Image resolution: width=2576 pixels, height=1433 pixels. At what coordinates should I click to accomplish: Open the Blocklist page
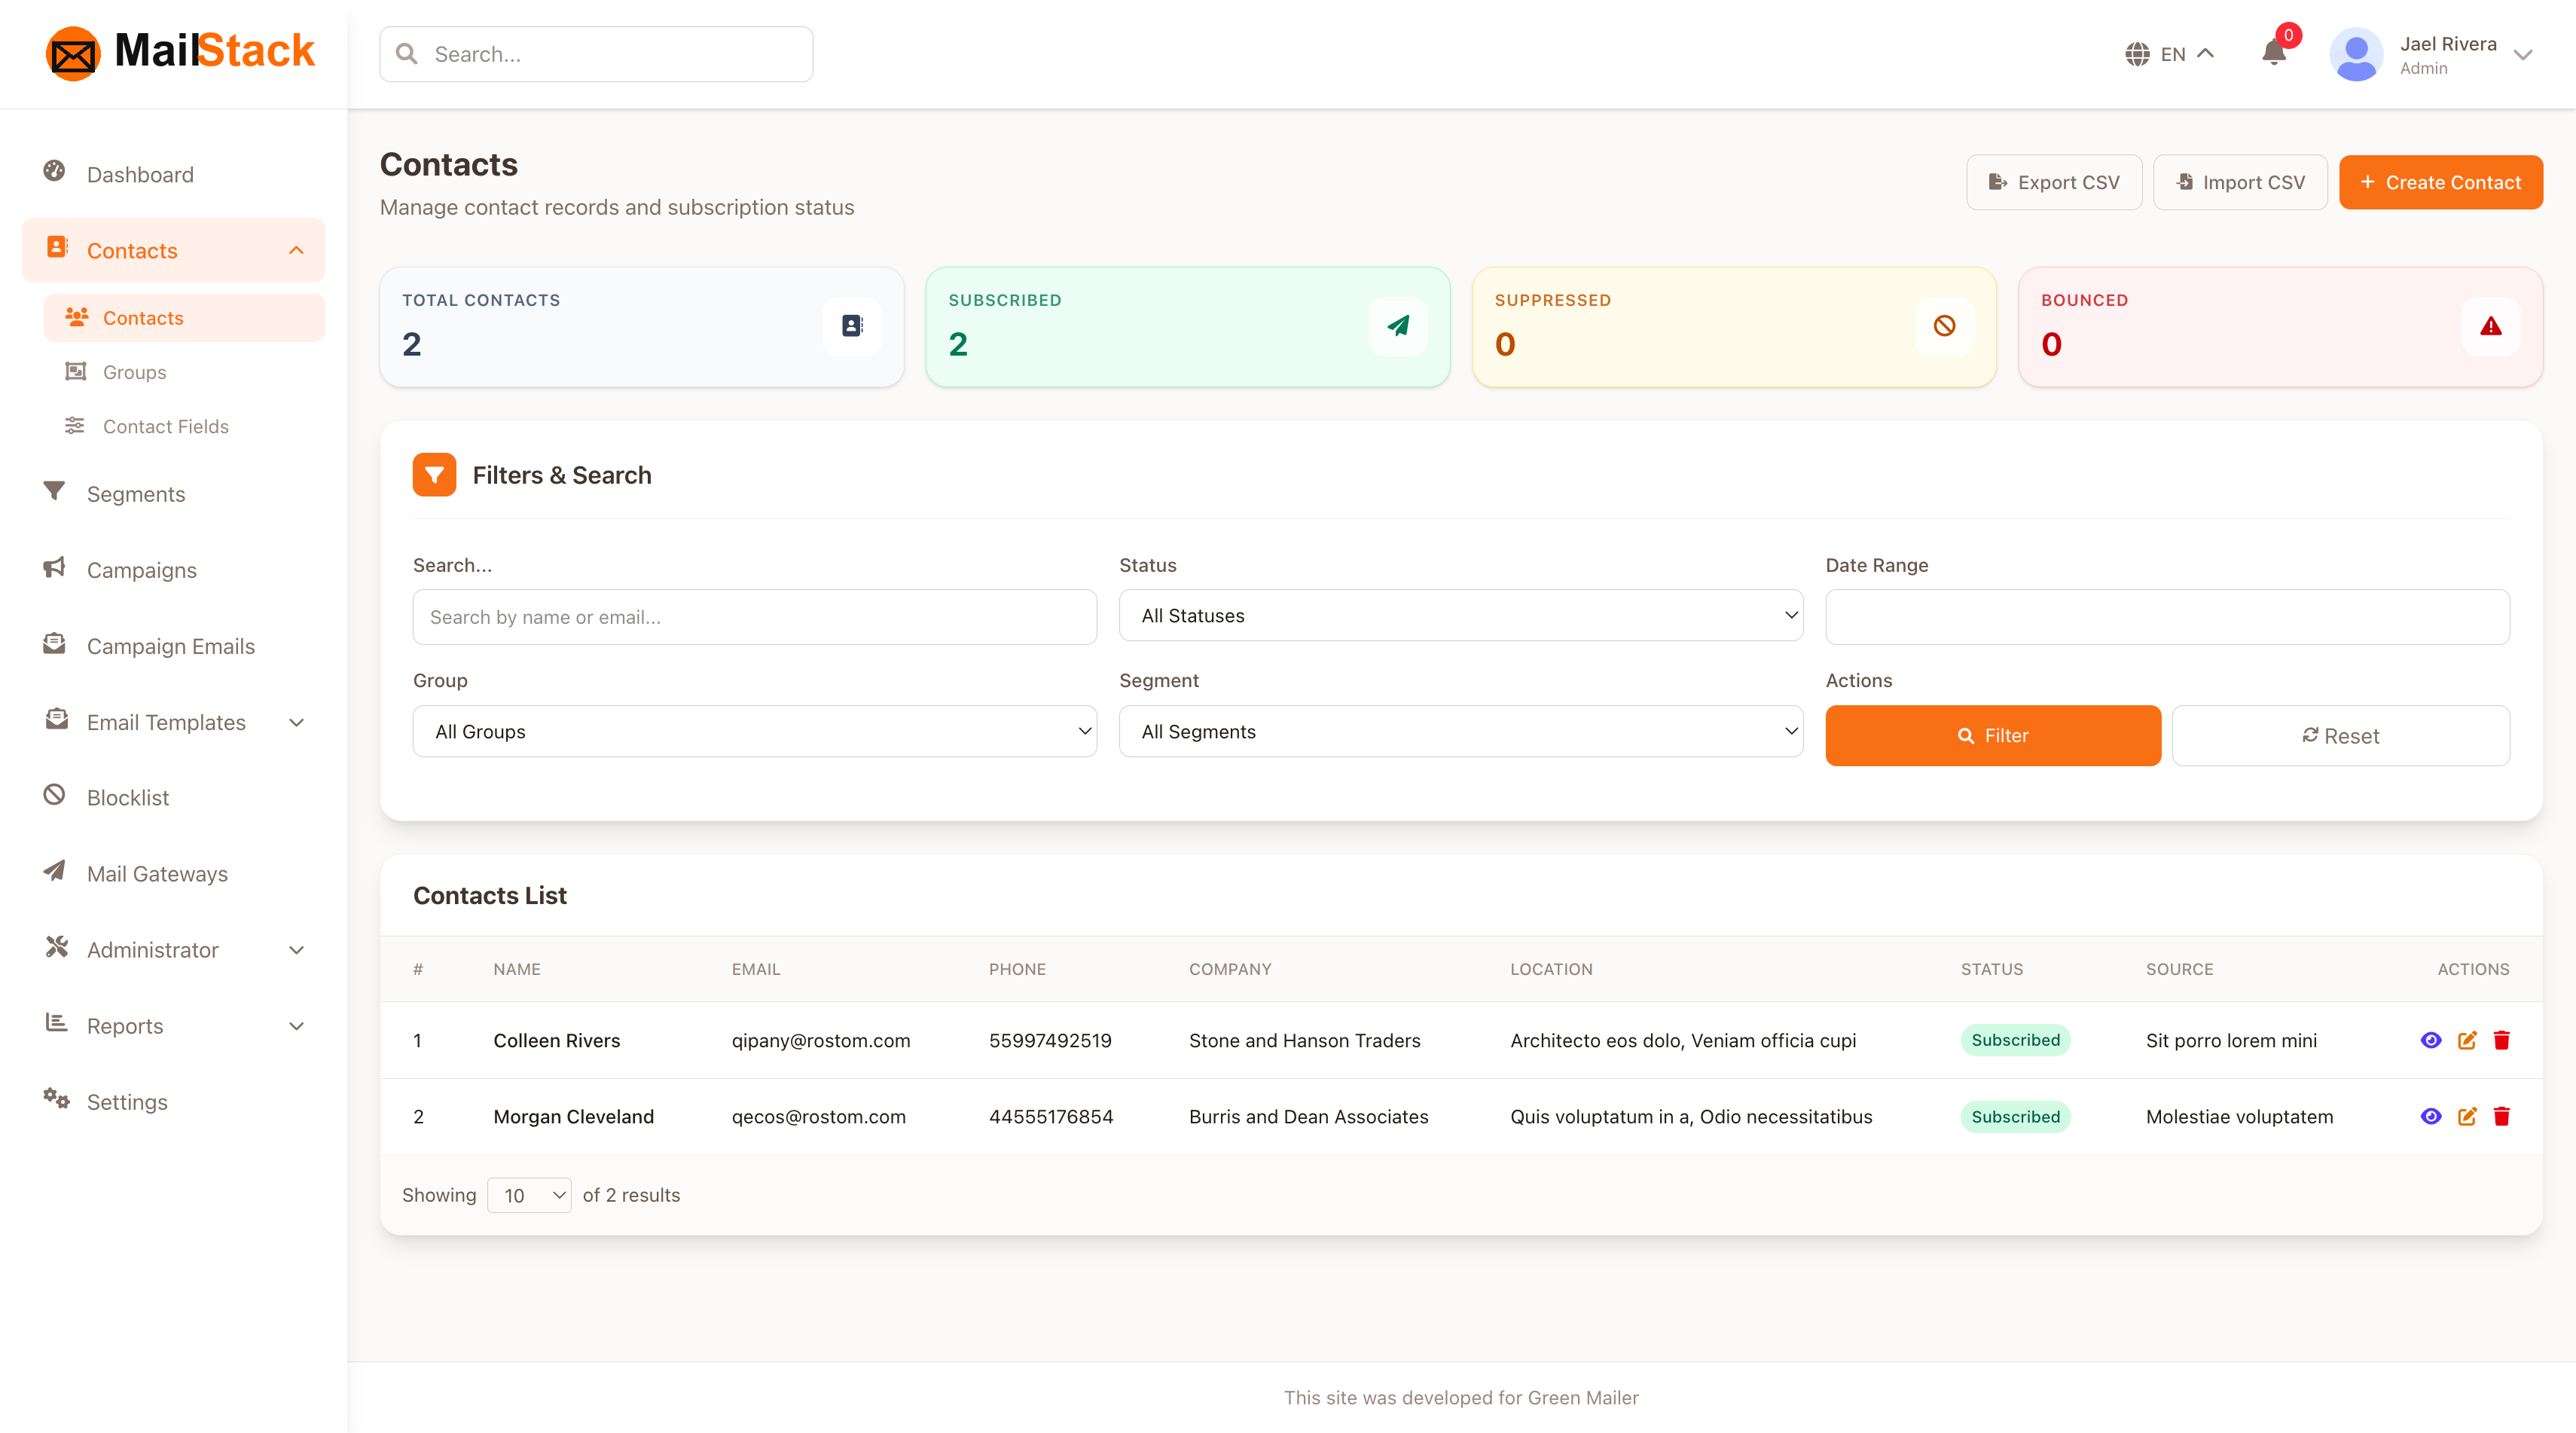[173, 798]
